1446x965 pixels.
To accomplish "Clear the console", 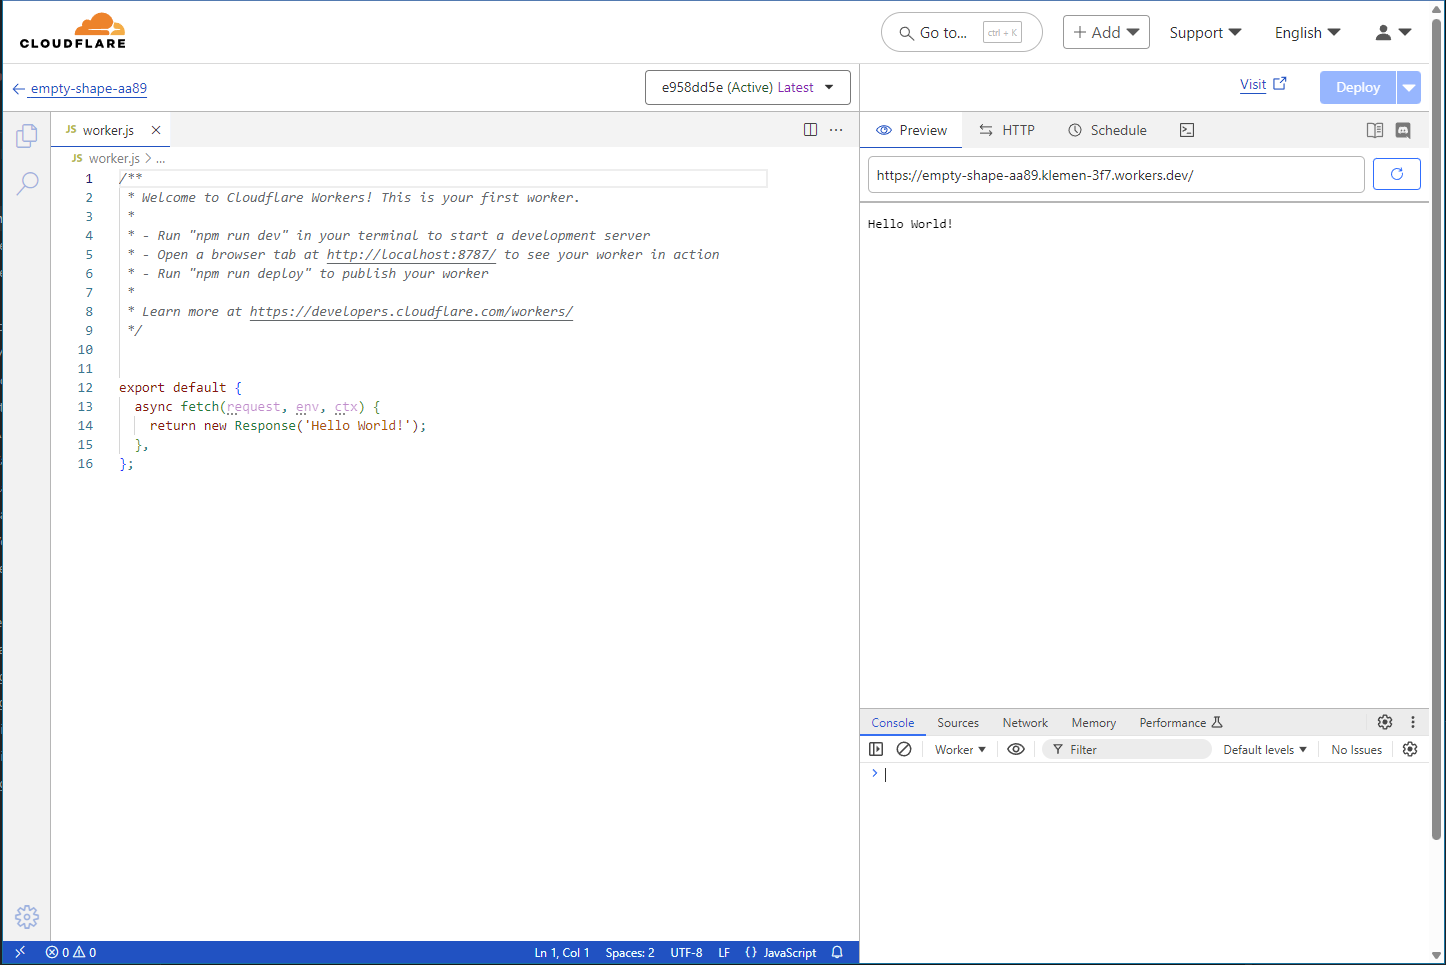I will click(x=904, y=749).
